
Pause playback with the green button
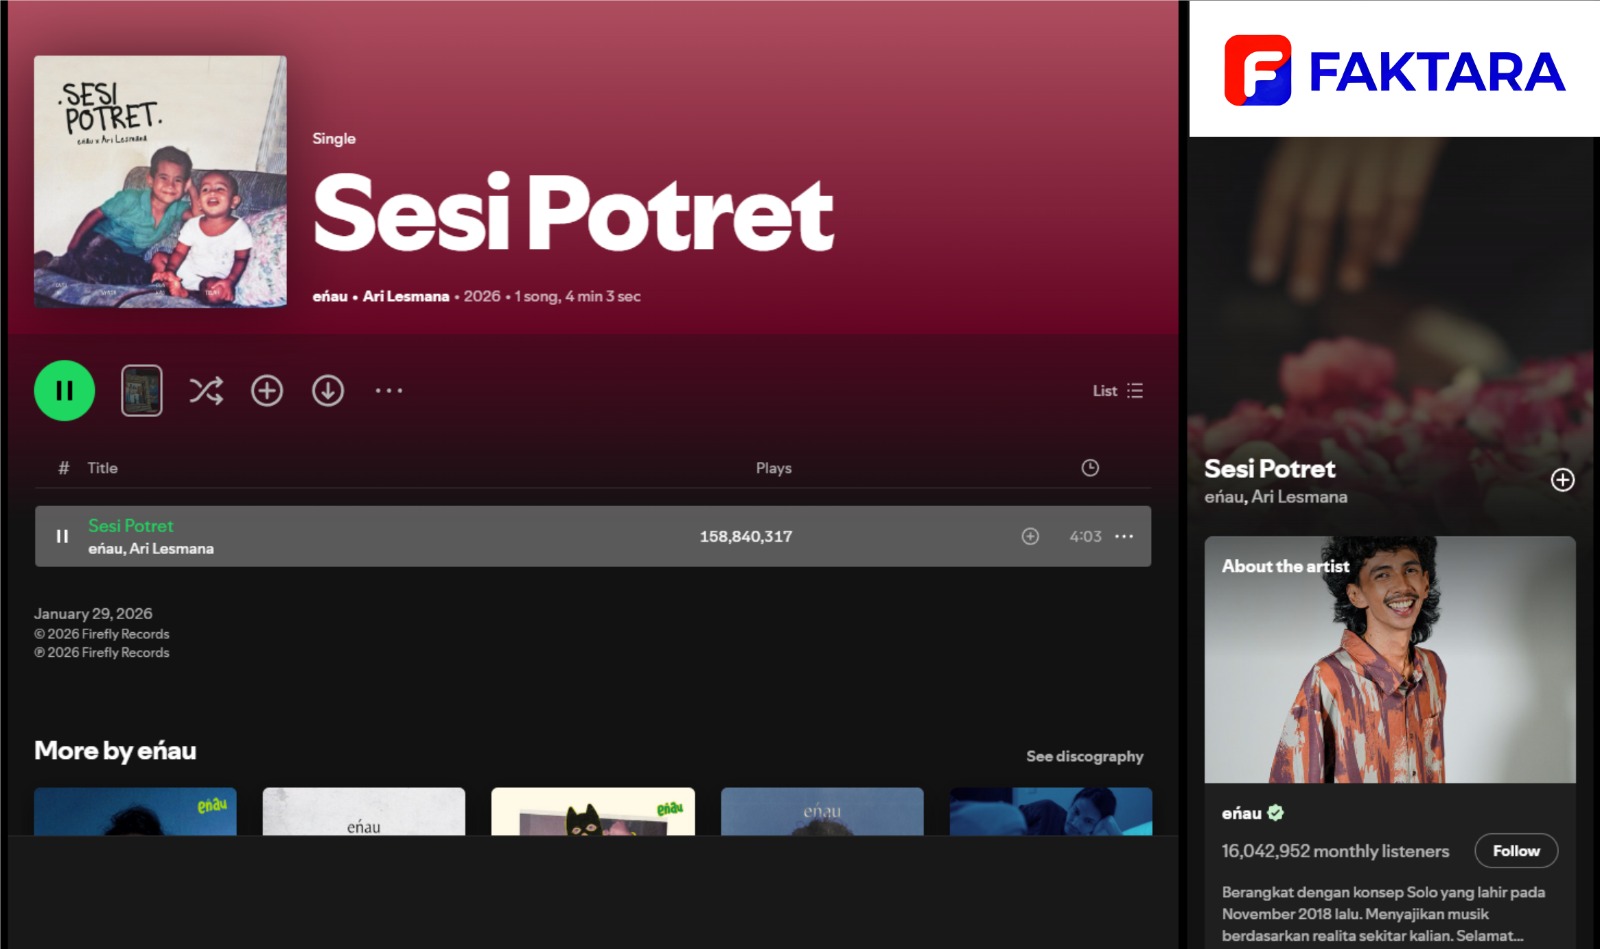64,391
